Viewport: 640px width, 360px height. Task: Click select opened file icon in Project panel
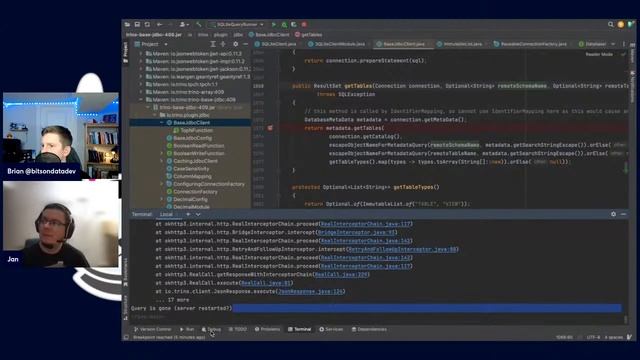223,44
